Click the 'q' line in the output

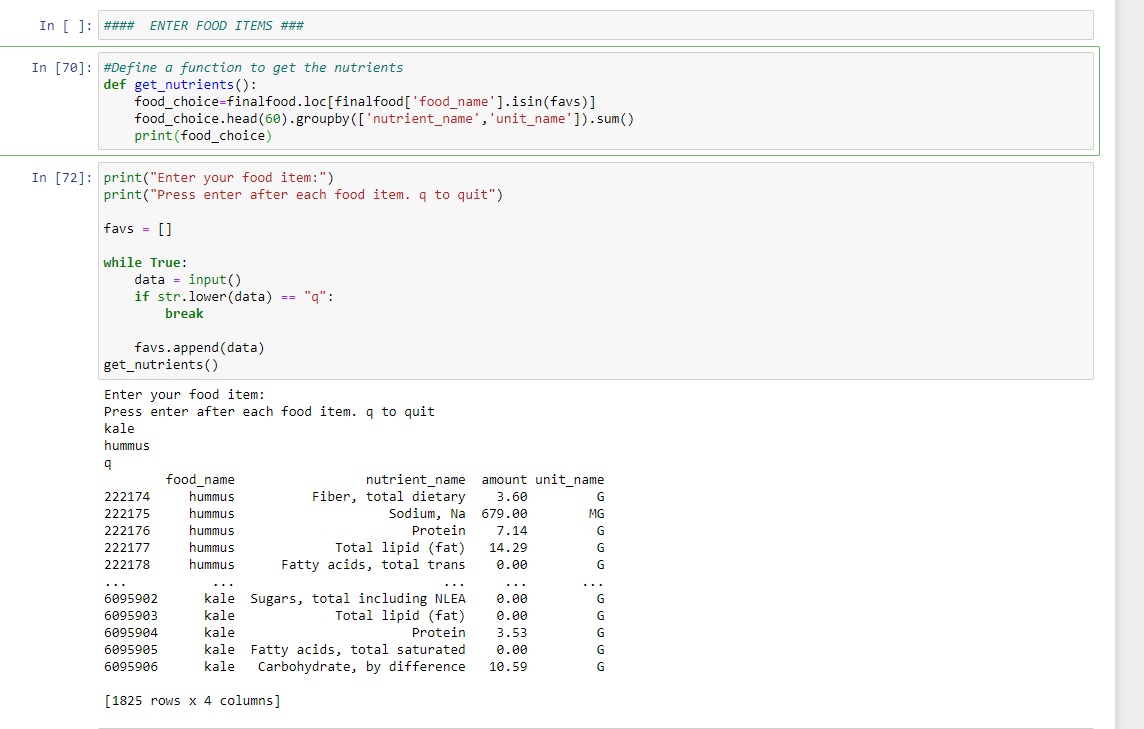coord(106,462)
